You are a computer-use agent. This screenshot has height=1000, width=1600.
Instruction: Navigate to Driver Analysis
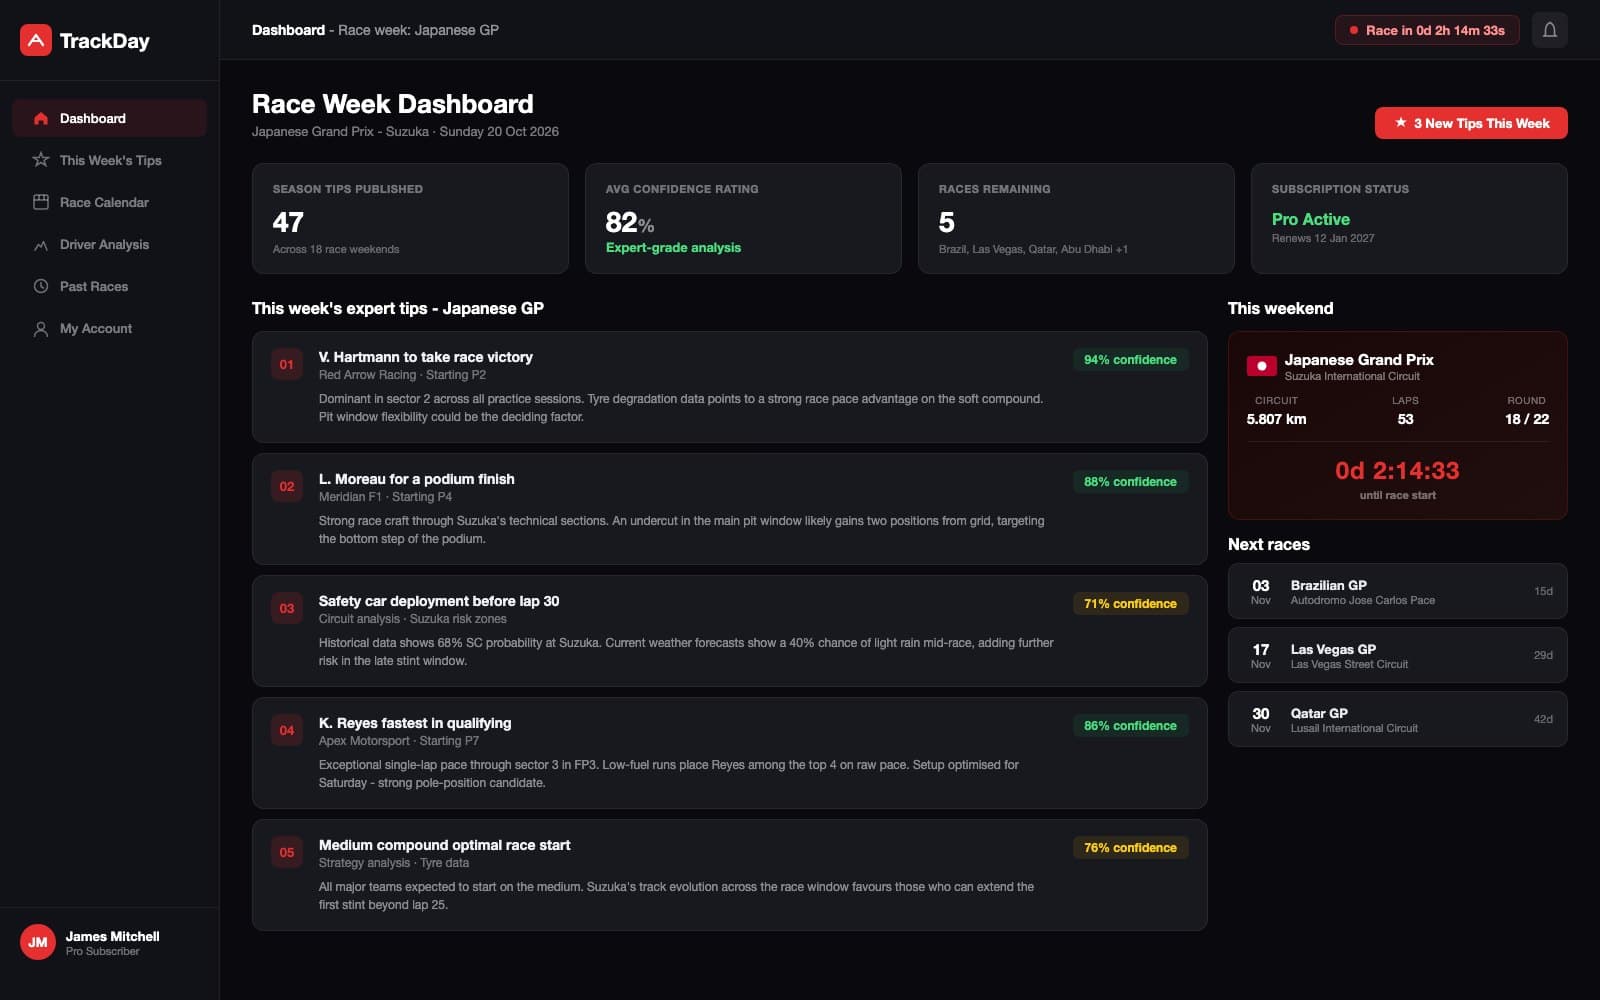(x=109, y=244)
